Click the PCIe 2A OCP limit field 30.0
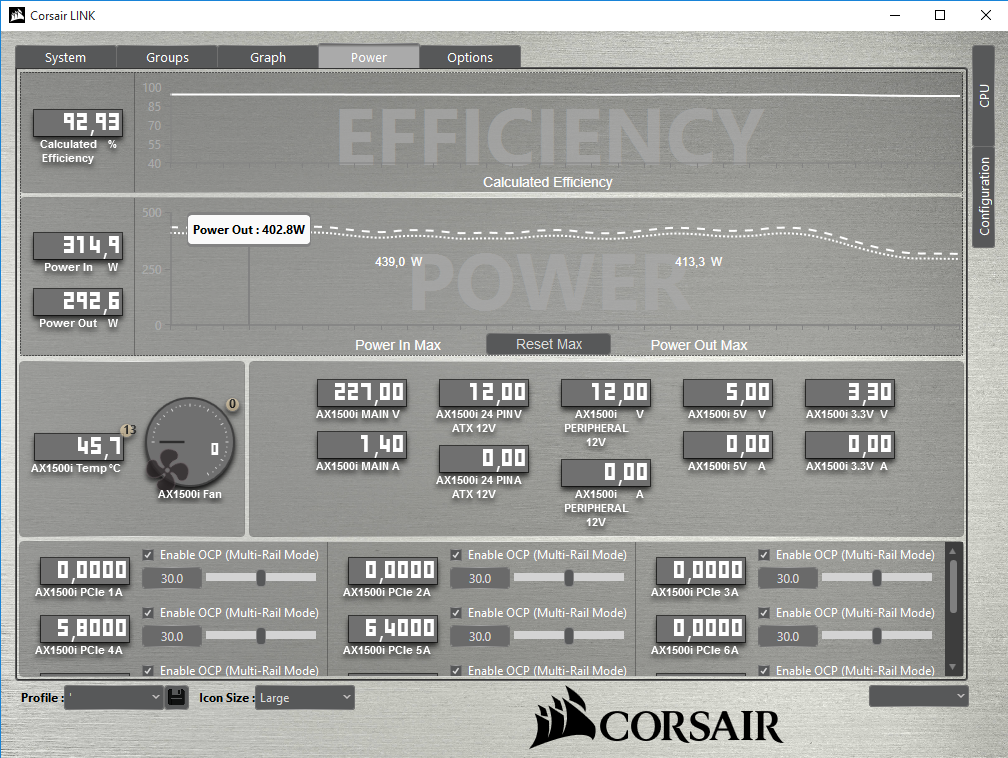This screenshot has width=1008, height=758. pos(480,578)
